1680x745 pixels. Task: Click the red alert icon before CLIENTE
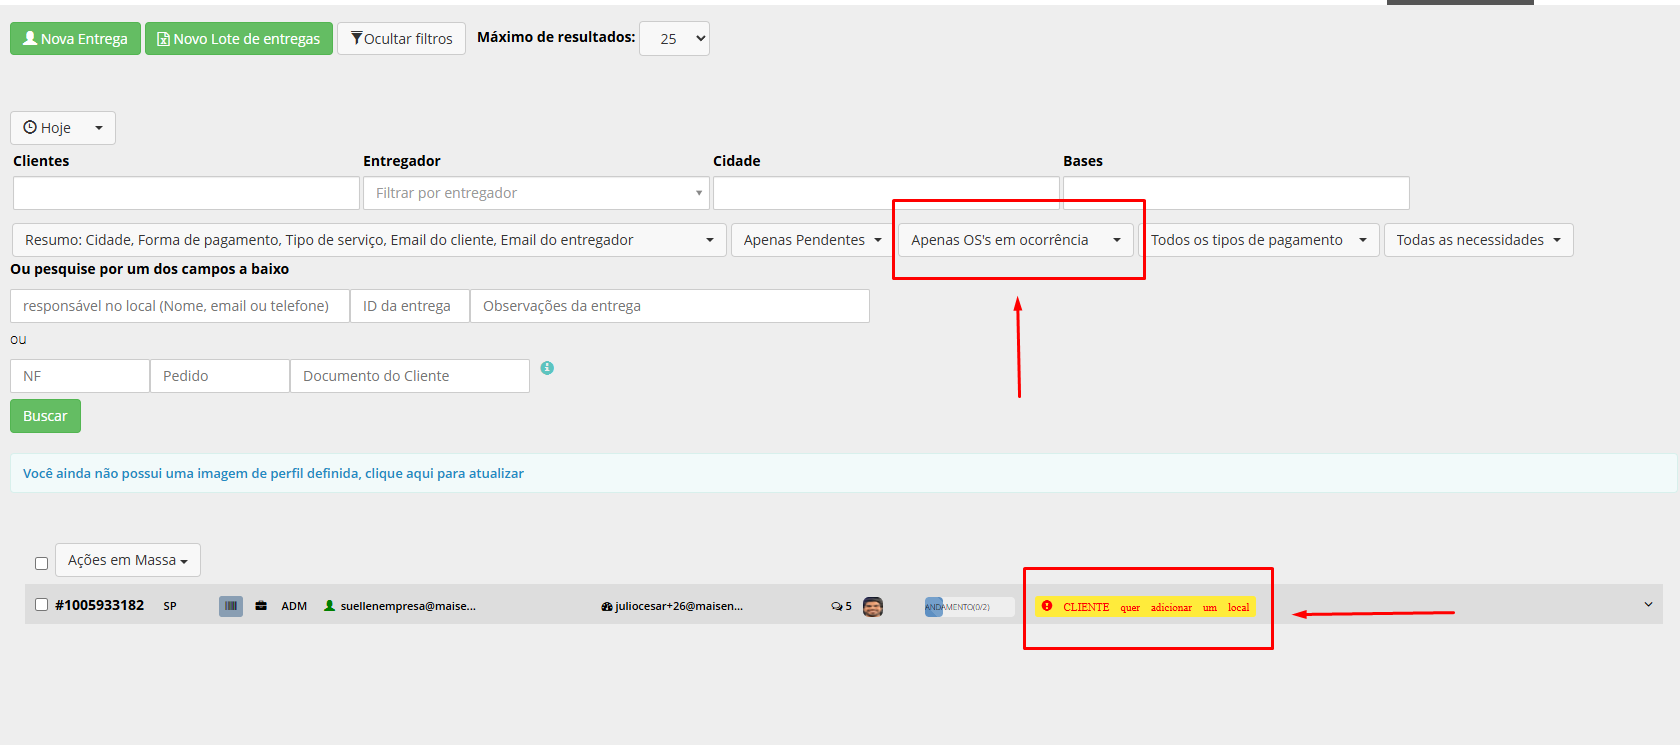coord(1047,606)
